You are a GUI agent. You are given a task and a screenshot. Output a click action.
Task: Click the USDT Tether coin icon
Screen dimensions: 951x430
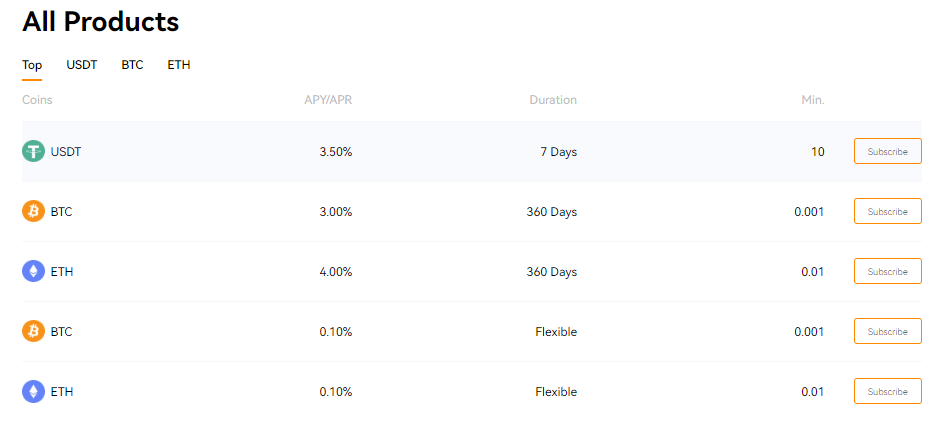click(34, 152)
